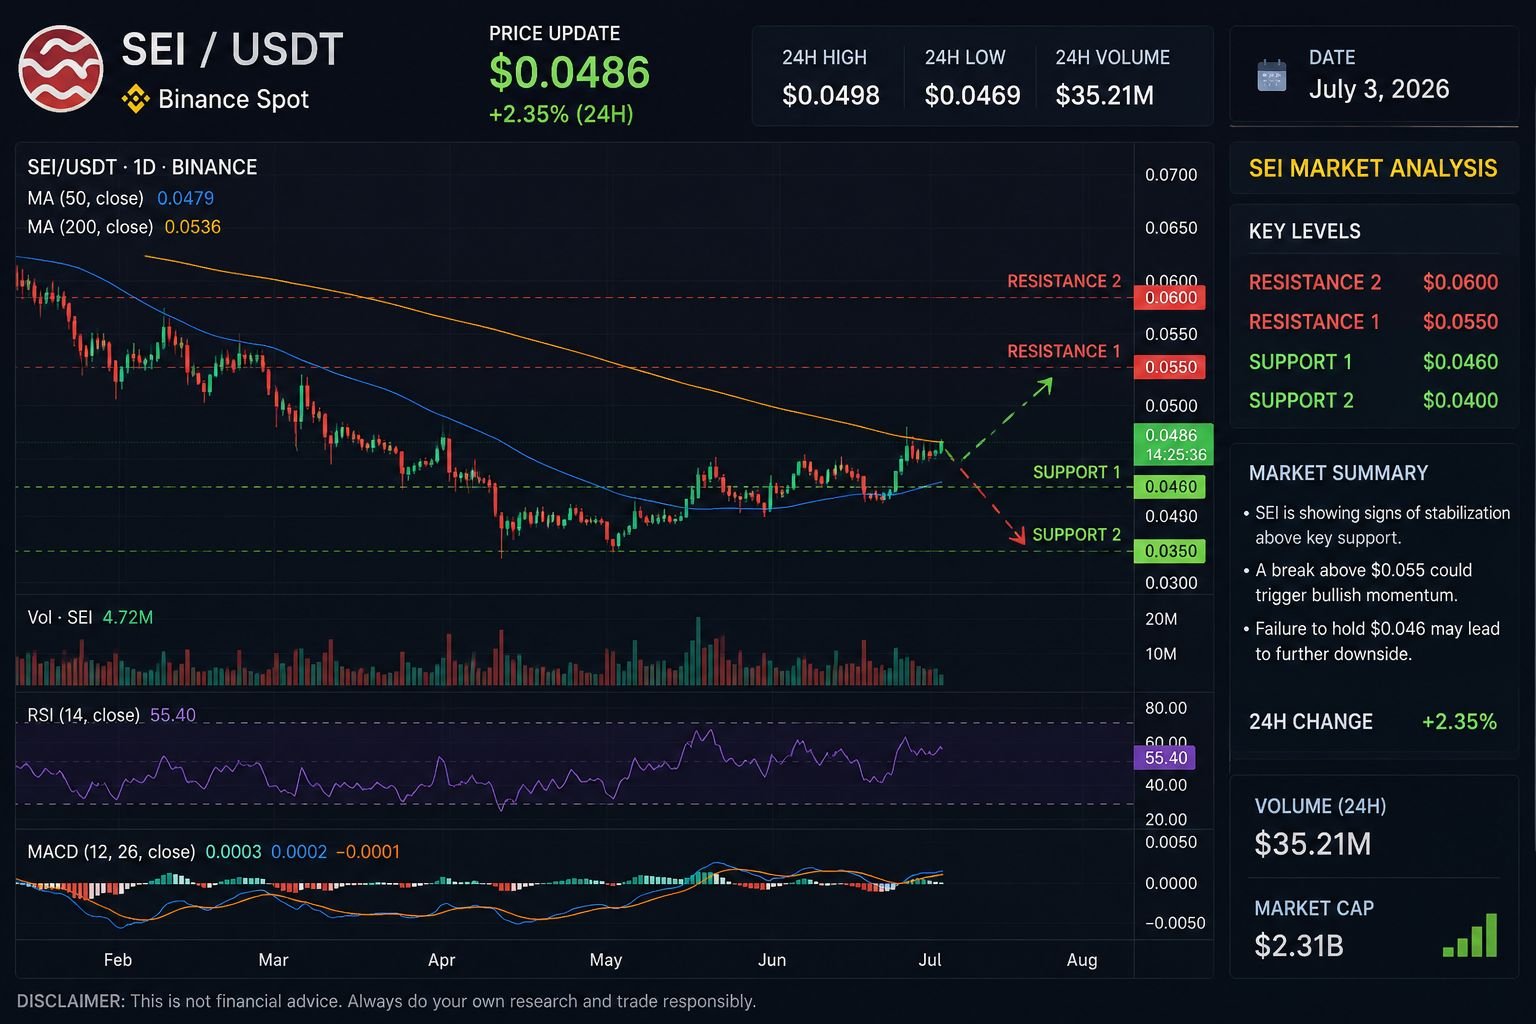Click the 24H HIGH value $0.0498
The image size is (1536, 1024).
click(831, 95)
